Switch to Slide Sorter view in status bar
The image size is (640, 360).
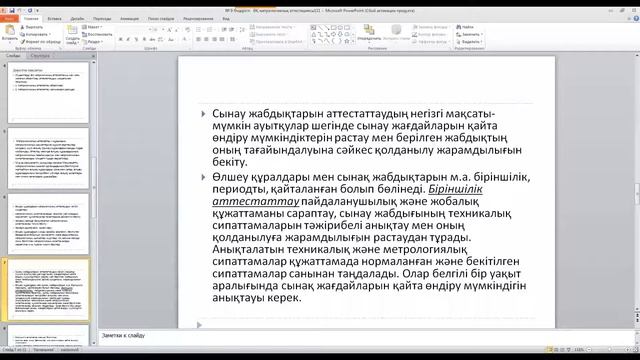[x=556, y=350]
